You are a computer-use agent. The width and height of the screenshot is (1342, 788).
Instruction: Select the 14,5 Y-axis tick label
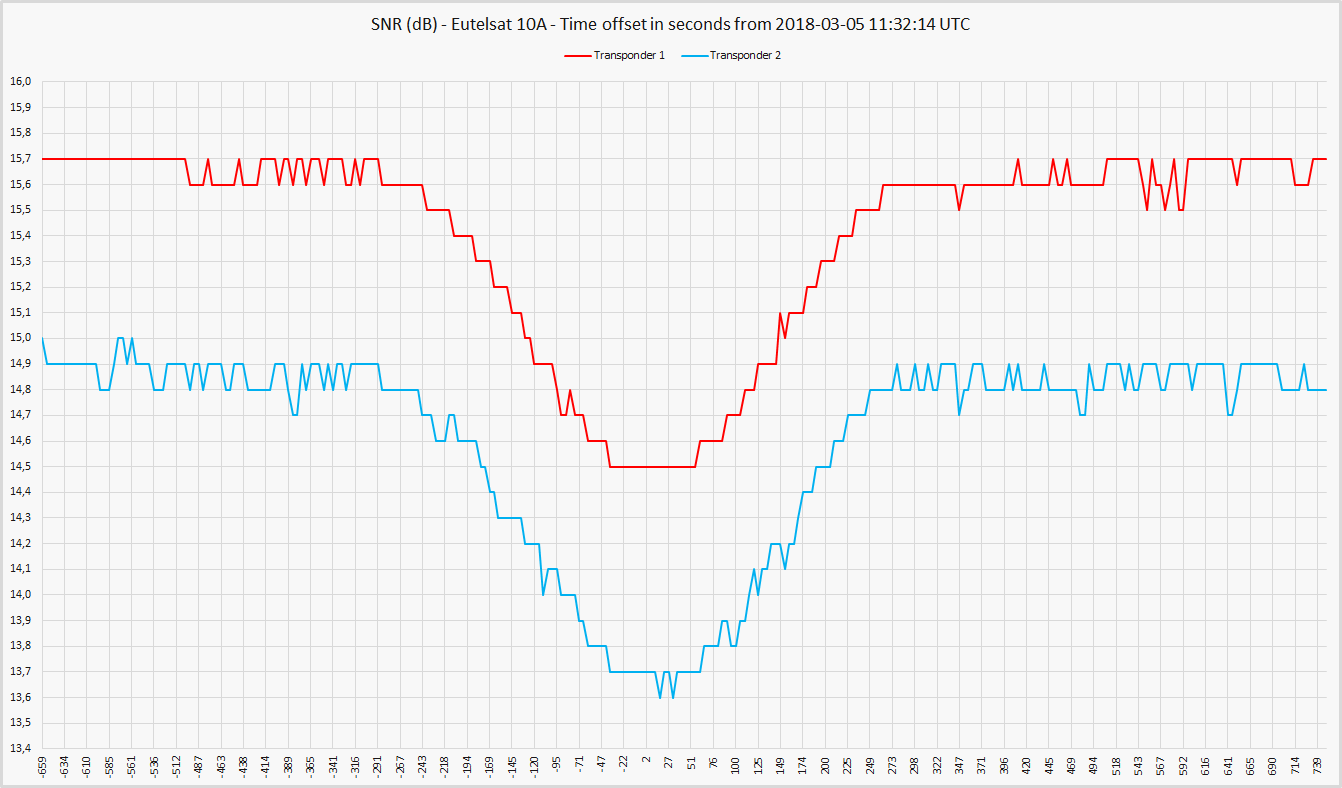(x=21, y=467)
